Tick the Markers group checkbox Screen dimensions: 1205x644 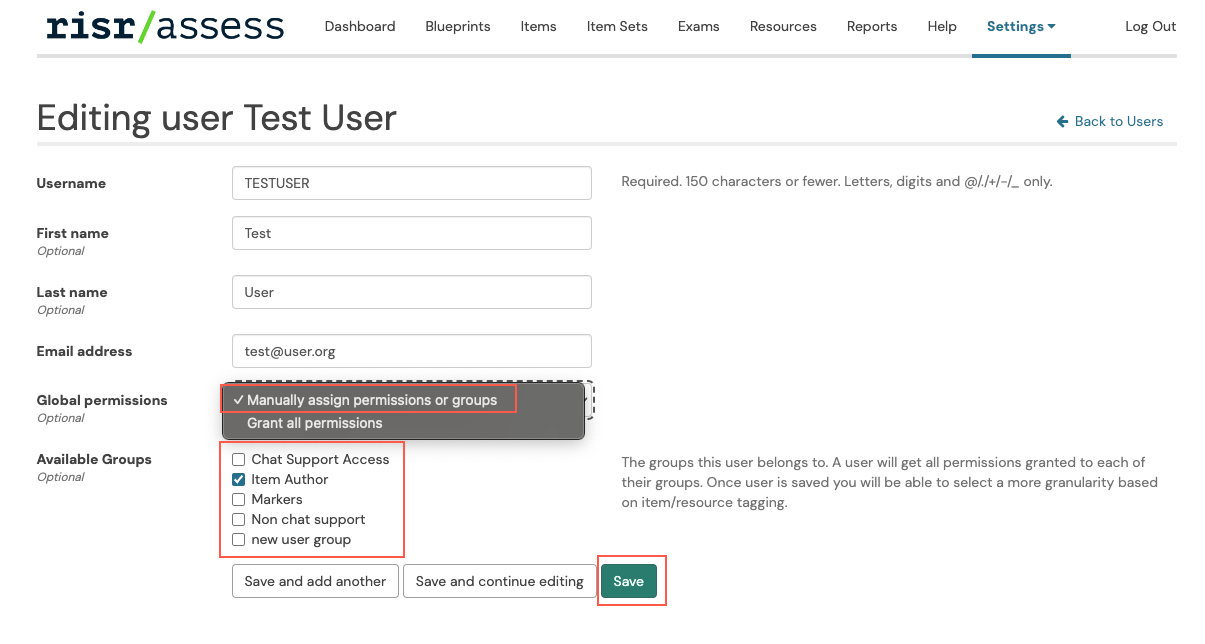[239, 500]
